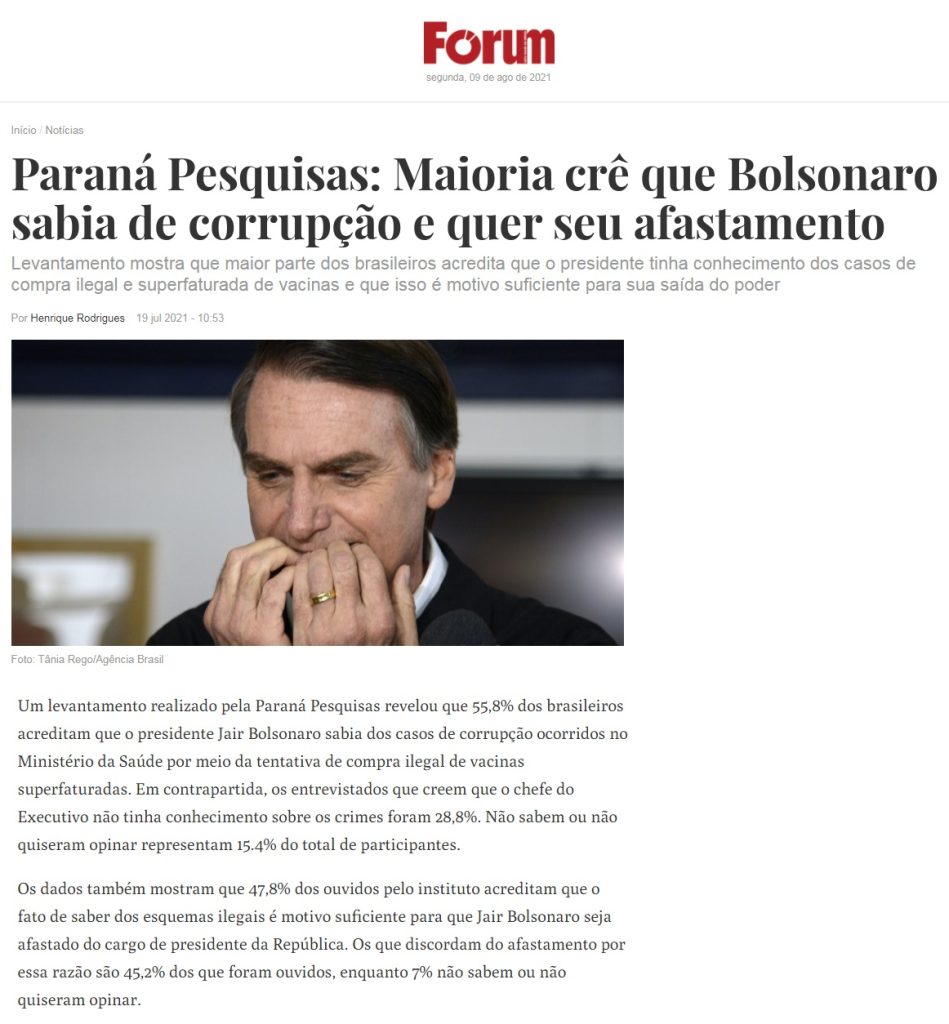
Task: Click the blurred picture frame in photo
Action: pyautogui.click(x=82, y=590)
